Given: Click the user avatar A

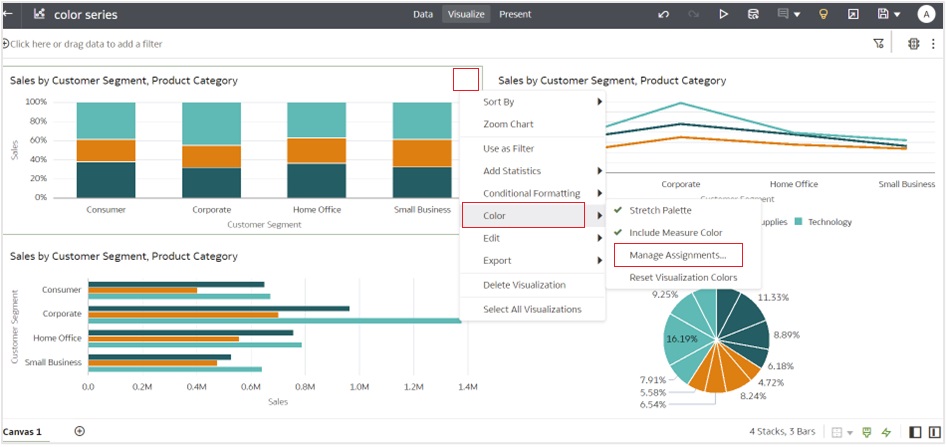Looking at the screenshot, I should [x=925, y=15].
